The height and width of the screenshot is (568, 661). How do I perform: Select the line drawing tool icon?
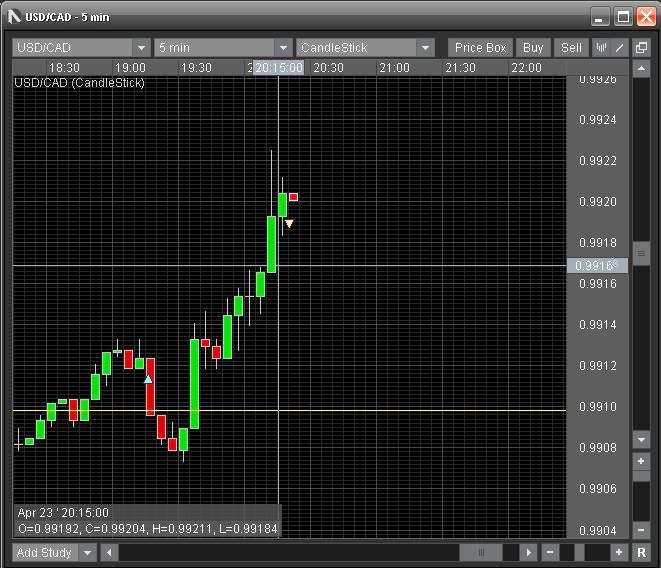[620, 48]
